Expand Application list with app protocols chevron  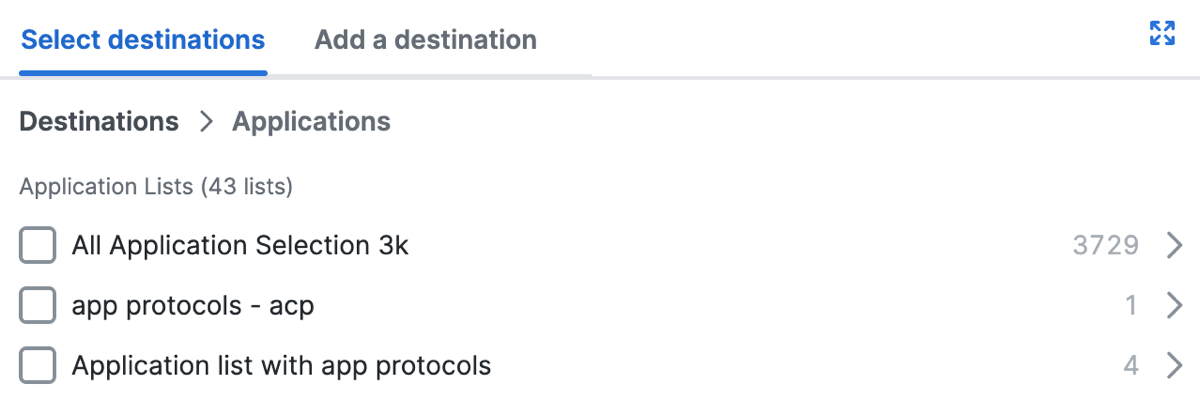[1175, 366]
